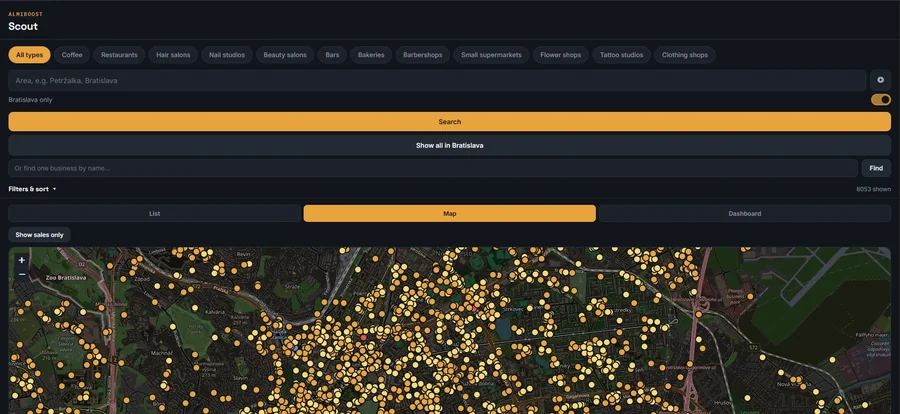Click the Scout app title
Screen dimensions: 900x414
pos(23,26)
